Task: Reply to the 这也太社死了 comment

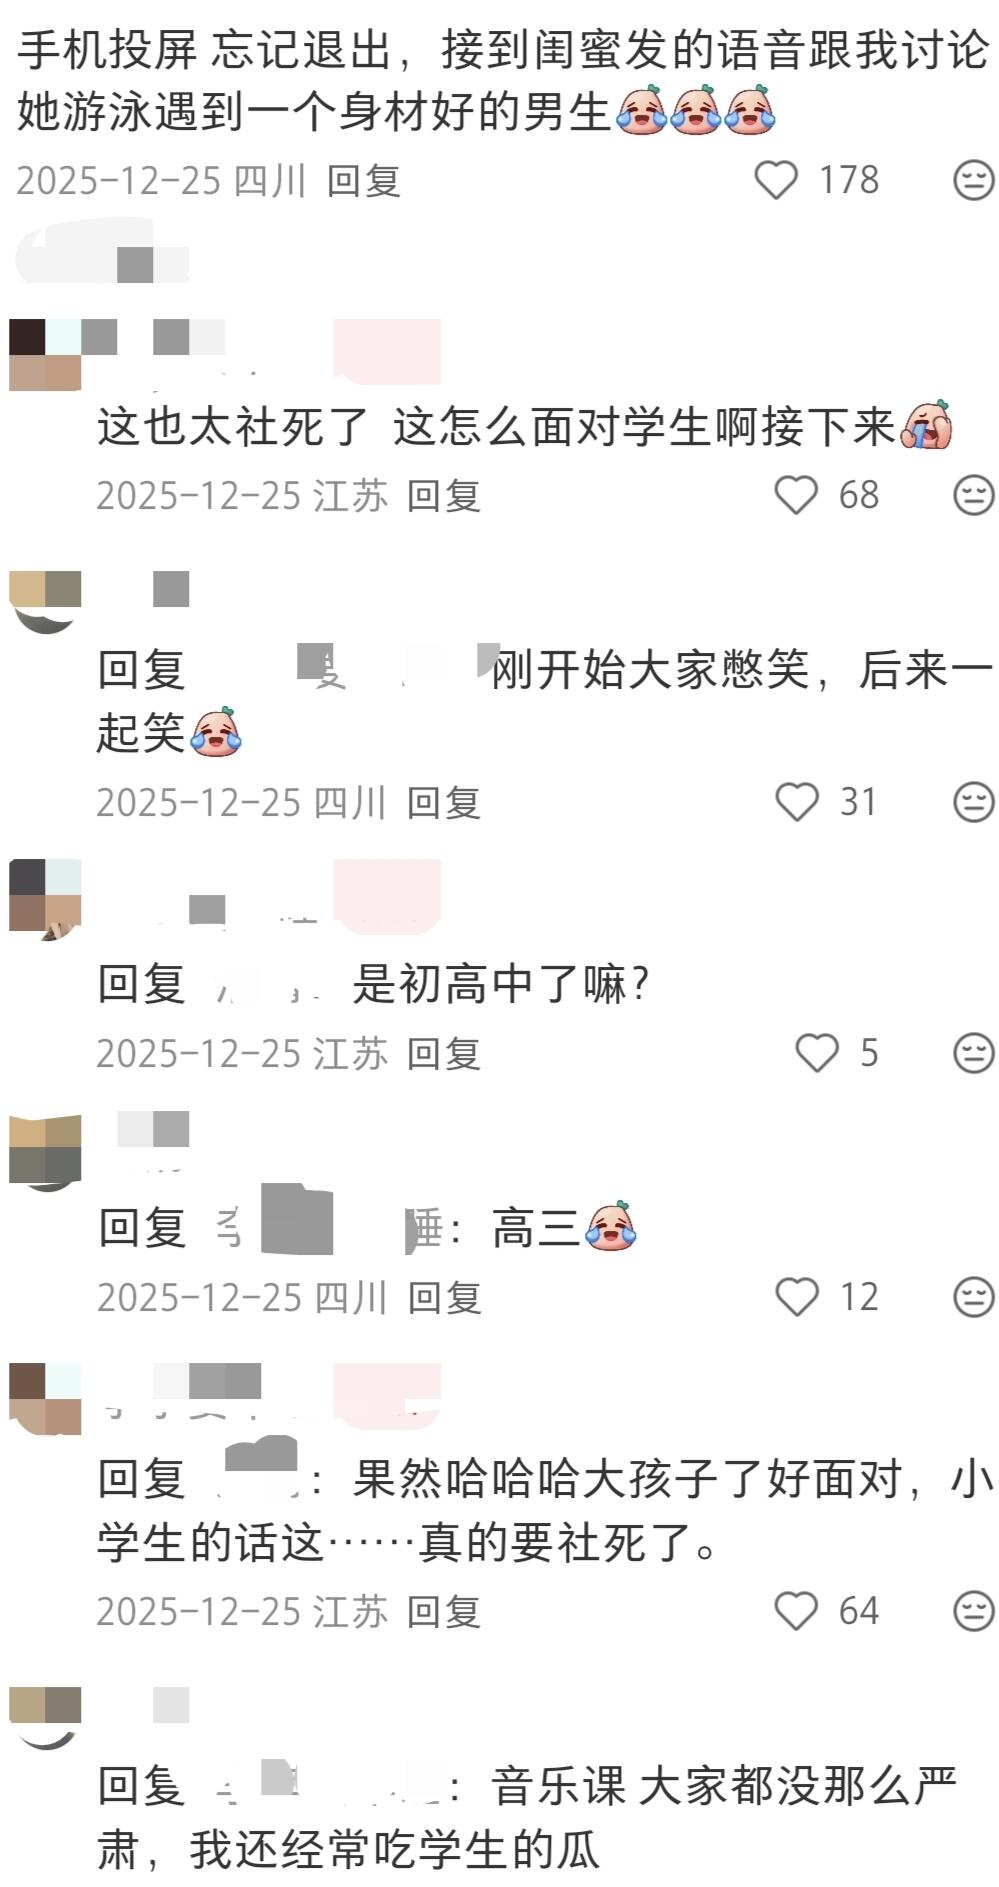Action: point(444,496)
